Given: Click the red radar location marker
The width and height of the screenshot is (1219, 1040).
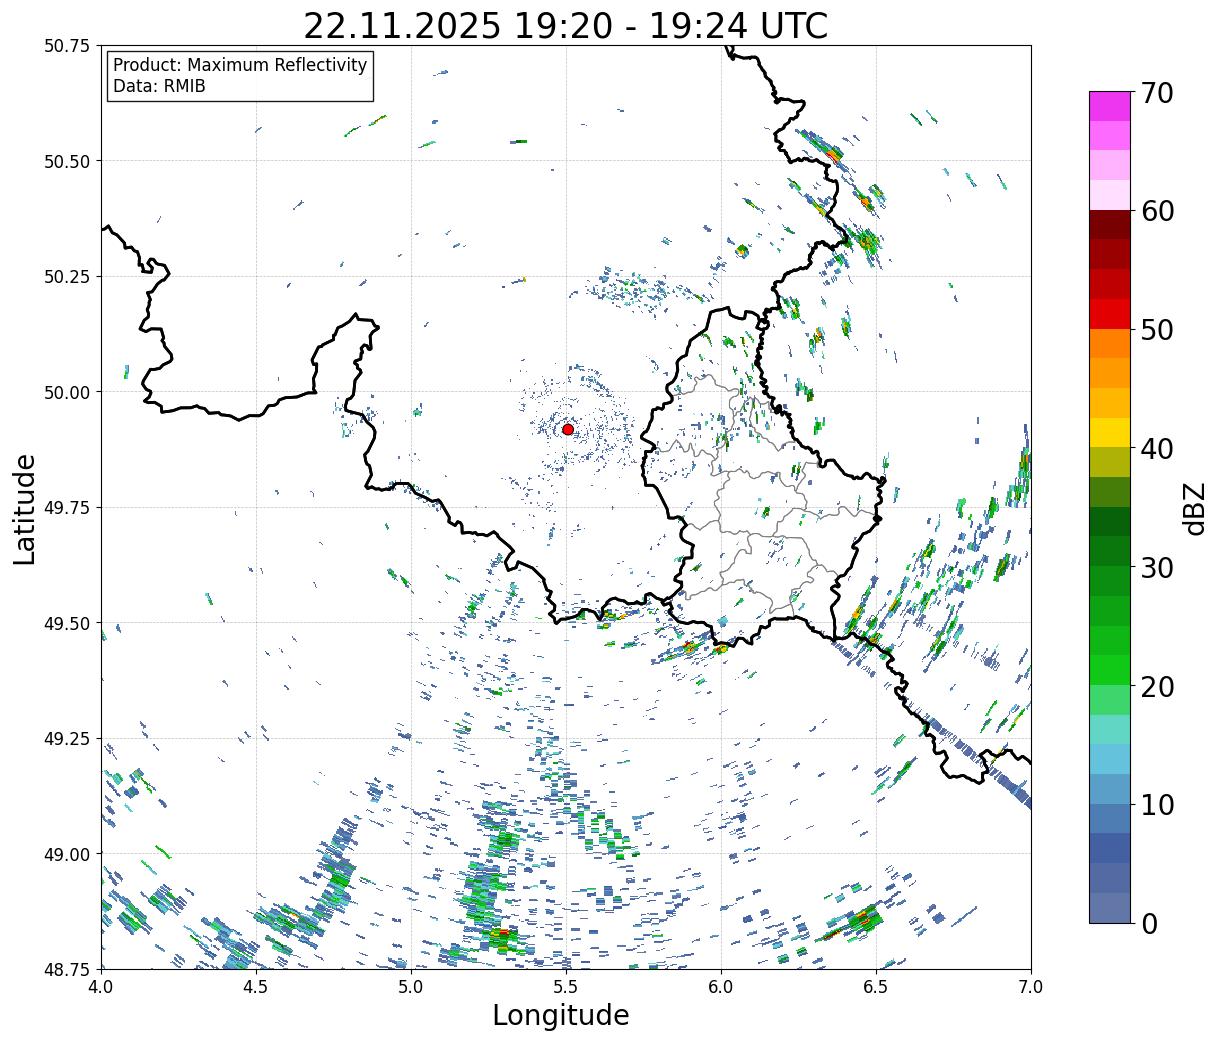Looking at the screenshot, I should [x=567, y=429].
